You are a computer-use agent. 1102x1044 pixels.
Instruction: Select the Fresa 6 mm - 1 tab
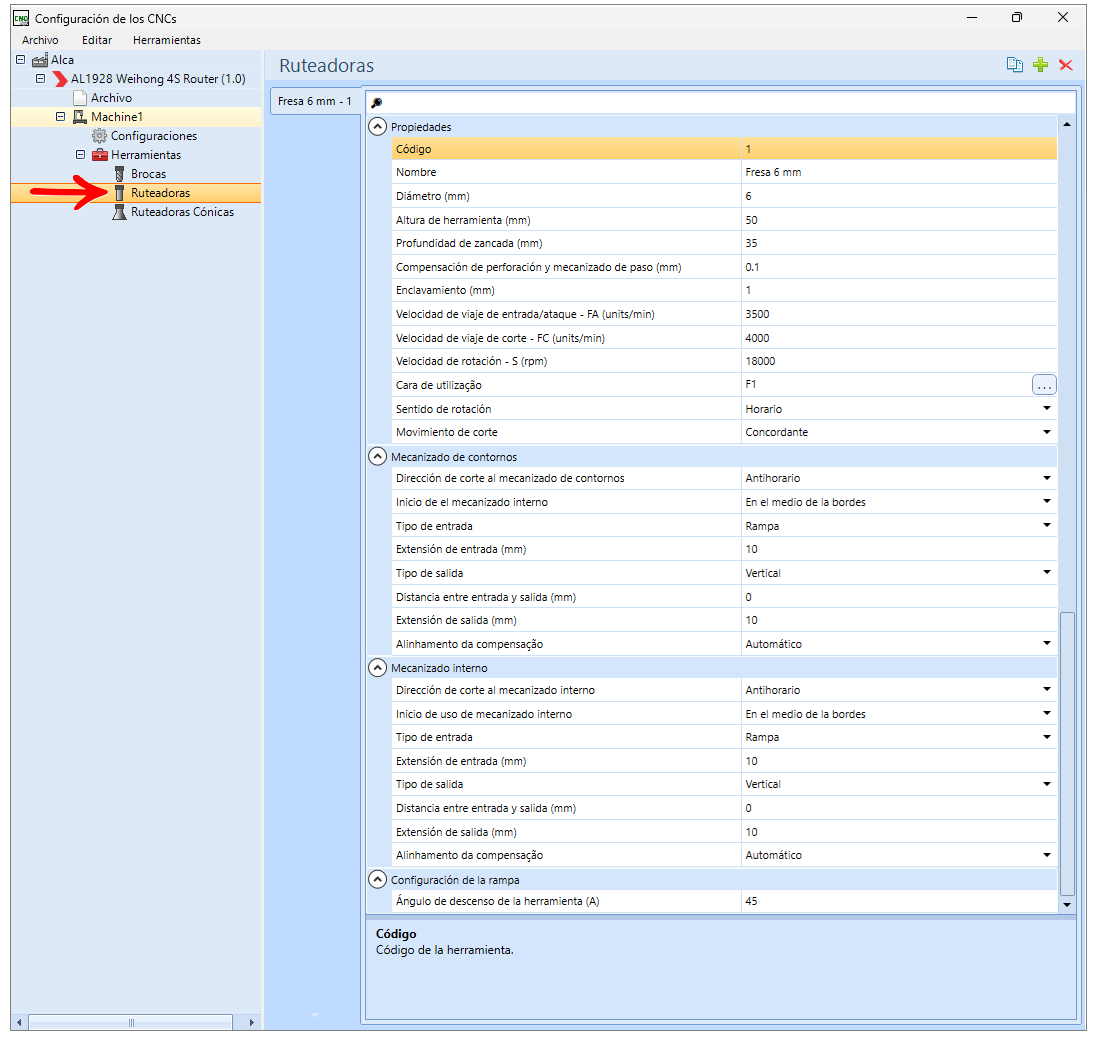coord(315,101)
